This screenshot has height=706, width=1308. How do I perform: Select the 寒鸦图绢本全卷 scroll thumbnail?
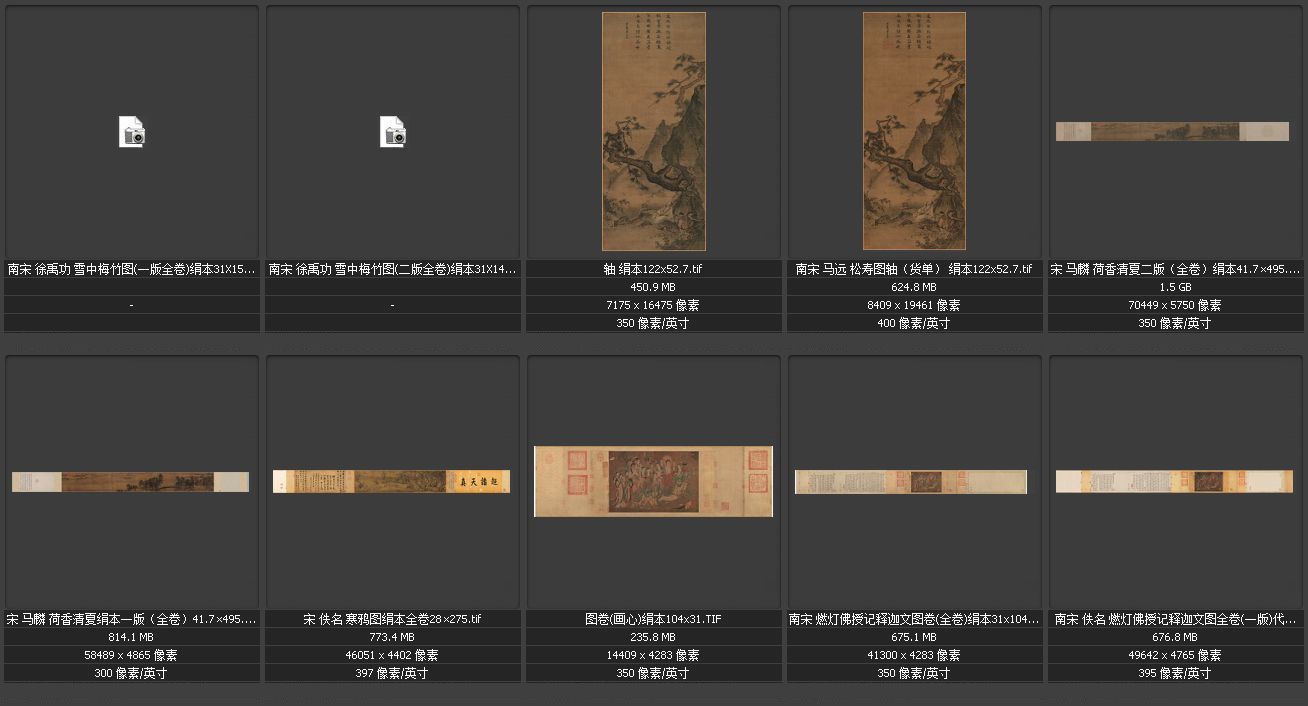click(x=391, y=481)
